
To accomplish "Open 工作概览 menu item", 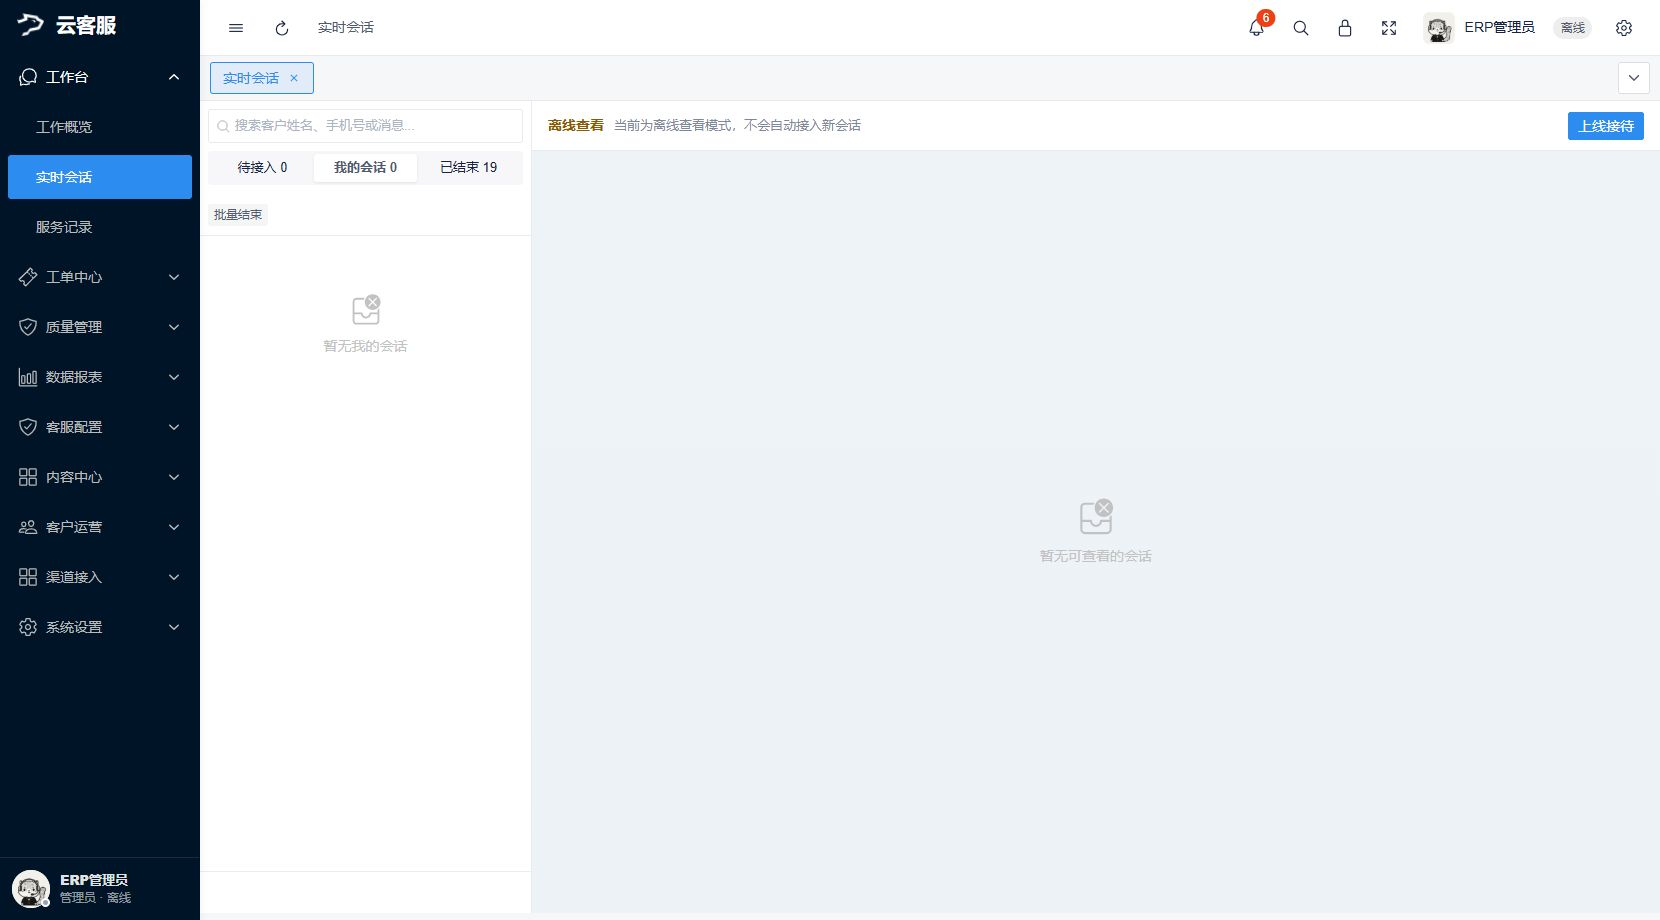I will click(100, 127).
